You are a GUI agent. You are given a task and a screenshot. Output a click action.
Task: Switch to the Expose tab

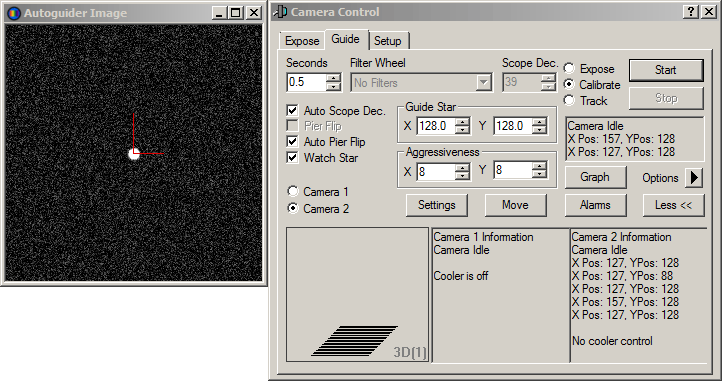tap(302, 41)
